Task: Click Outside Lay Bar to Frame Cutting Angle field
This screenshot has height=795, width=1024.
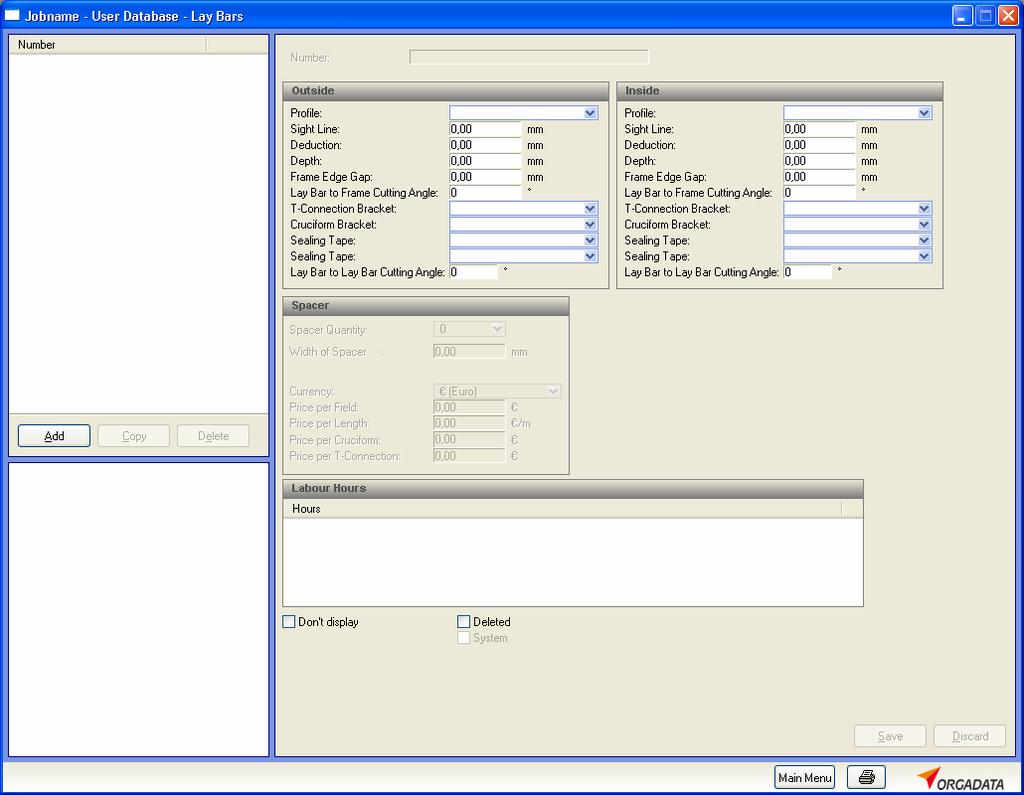Action: pyautogui.click(x=485, y=193)
